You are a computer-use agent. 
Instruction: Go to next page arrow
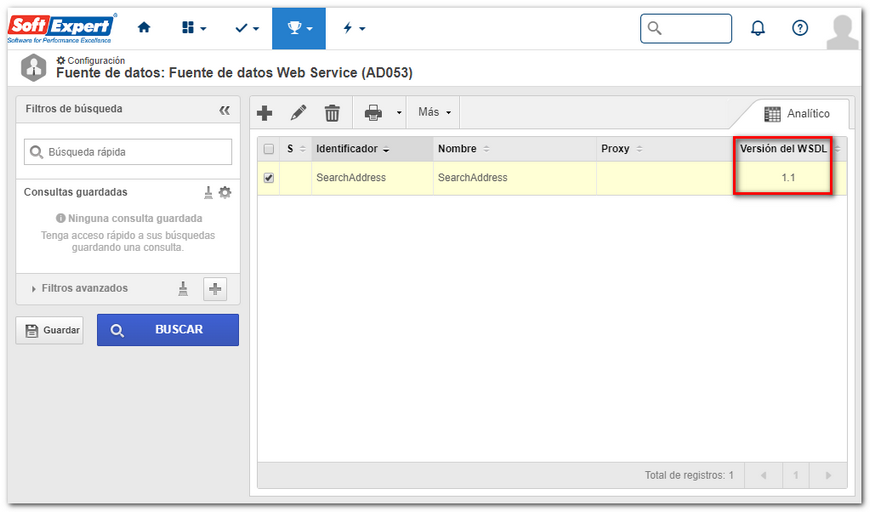(828, 475)
